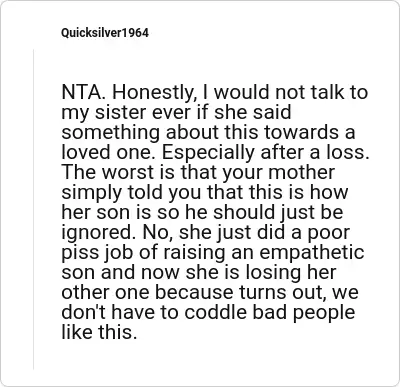Click the word "empathetic" in the comment

(312, 253)
